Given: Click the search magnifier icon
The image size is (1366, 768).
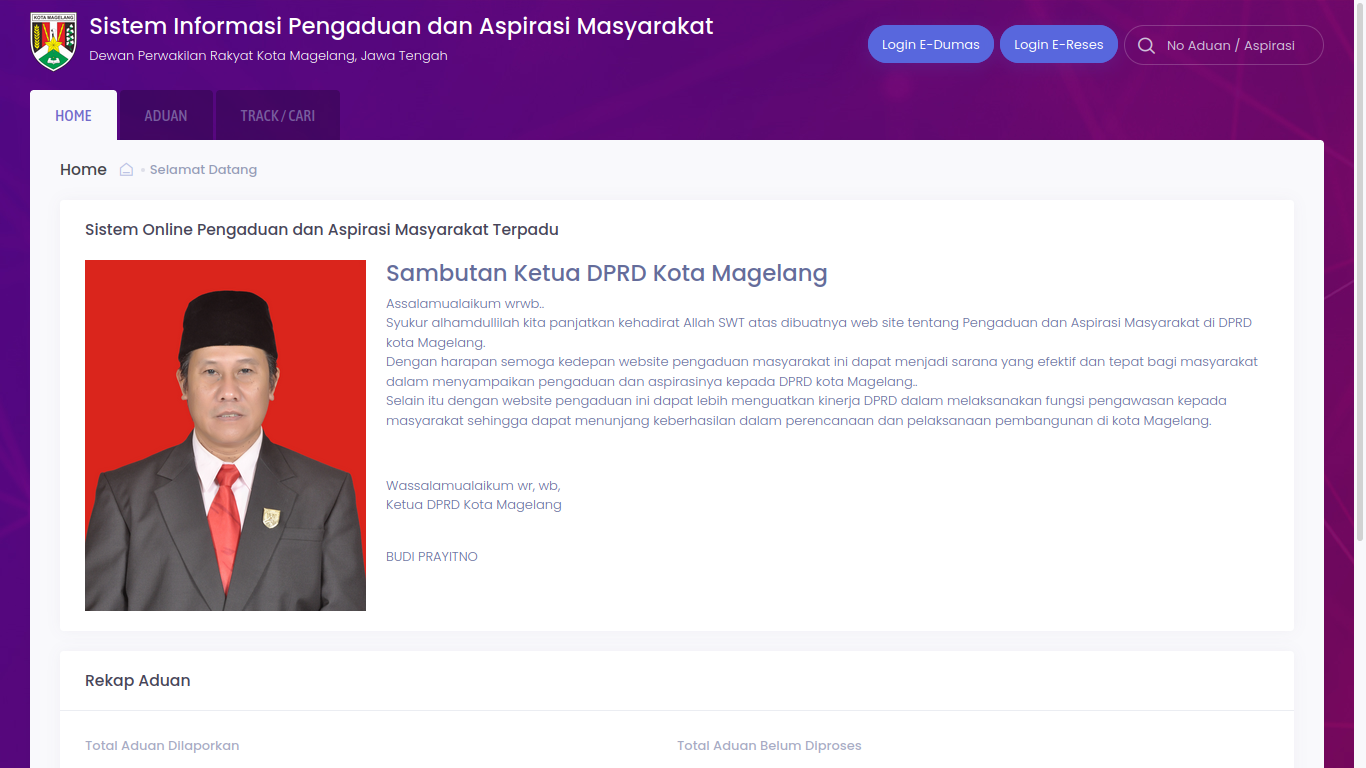Looking at the screenshot, I should pos(1146,45).
